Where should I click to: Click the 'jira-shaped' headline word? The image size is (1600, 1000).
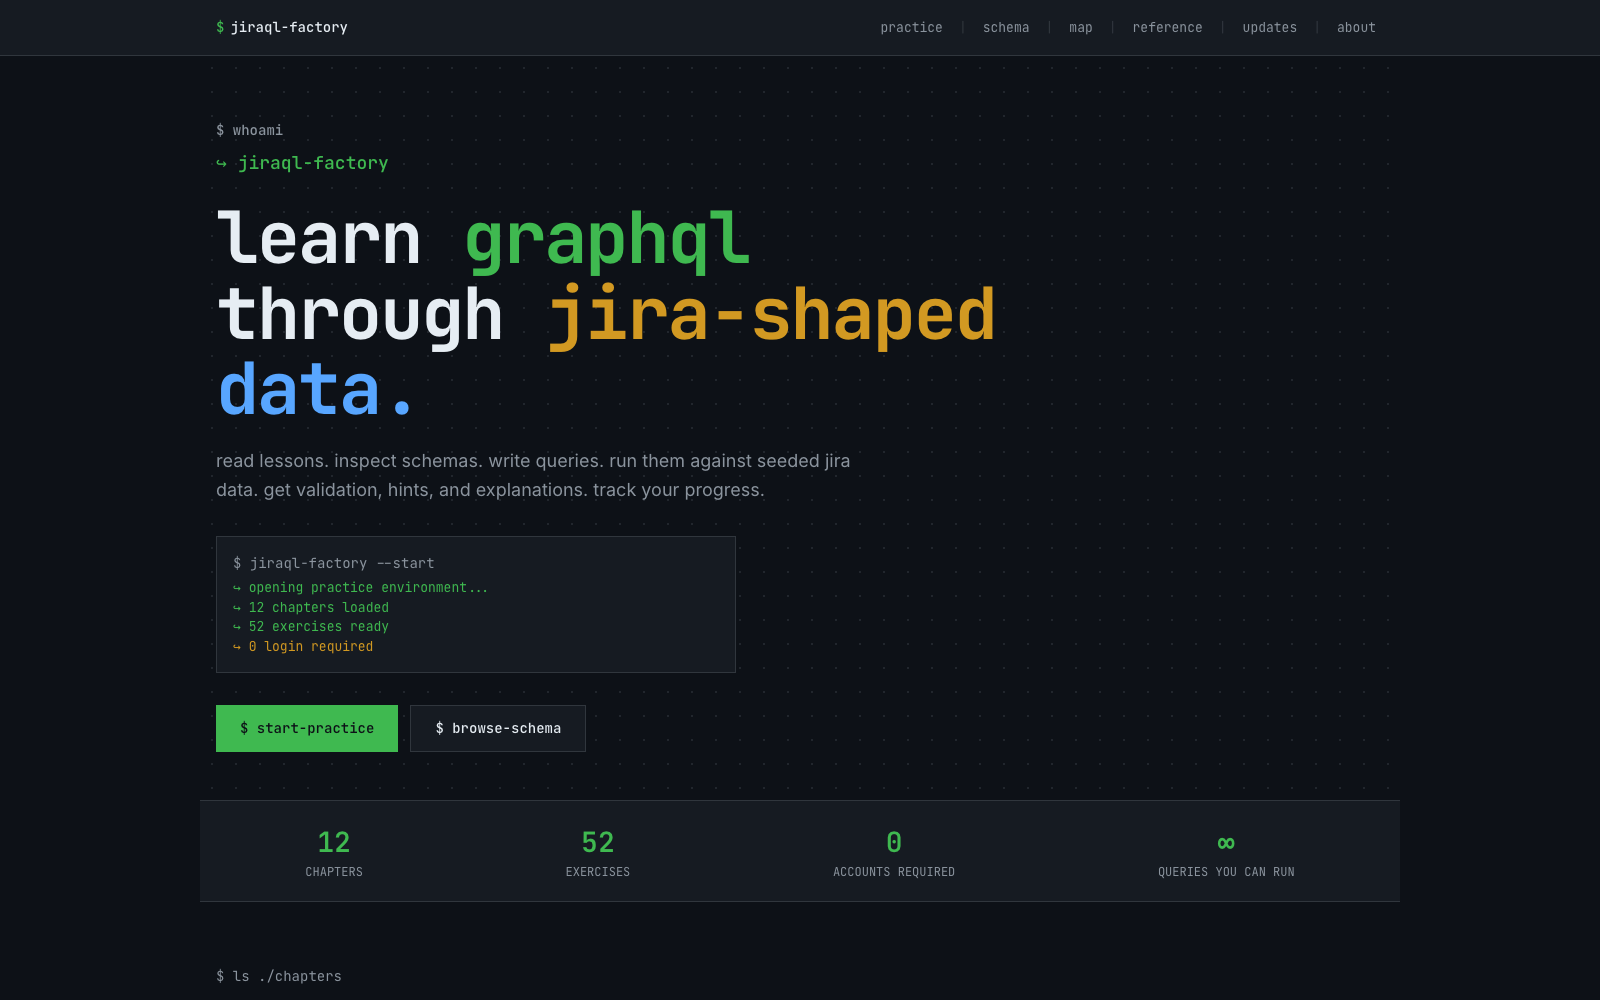pos(771,316)
